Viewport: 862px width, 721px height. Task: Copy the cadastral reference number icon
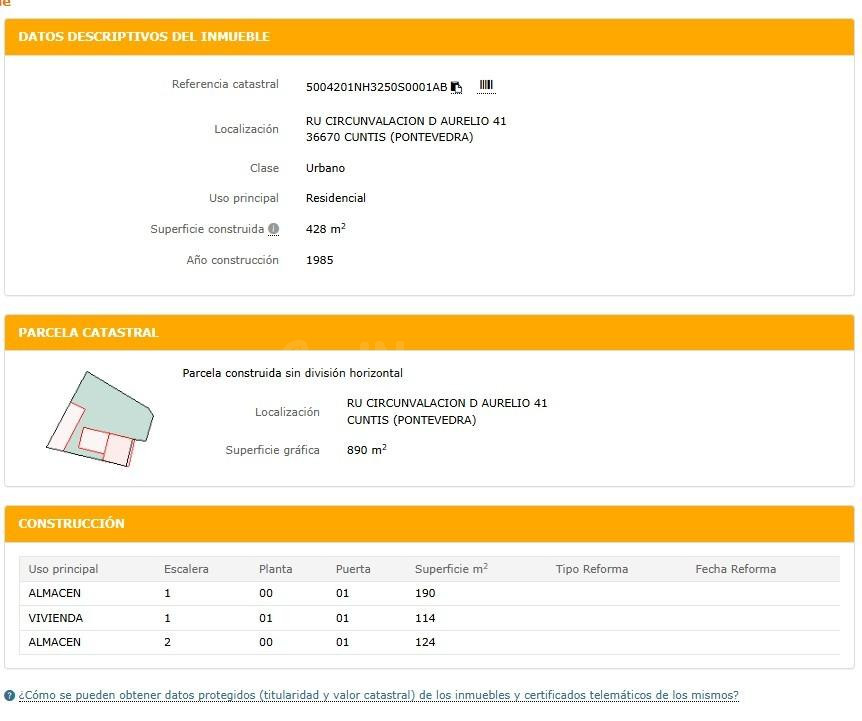[456, 87]
